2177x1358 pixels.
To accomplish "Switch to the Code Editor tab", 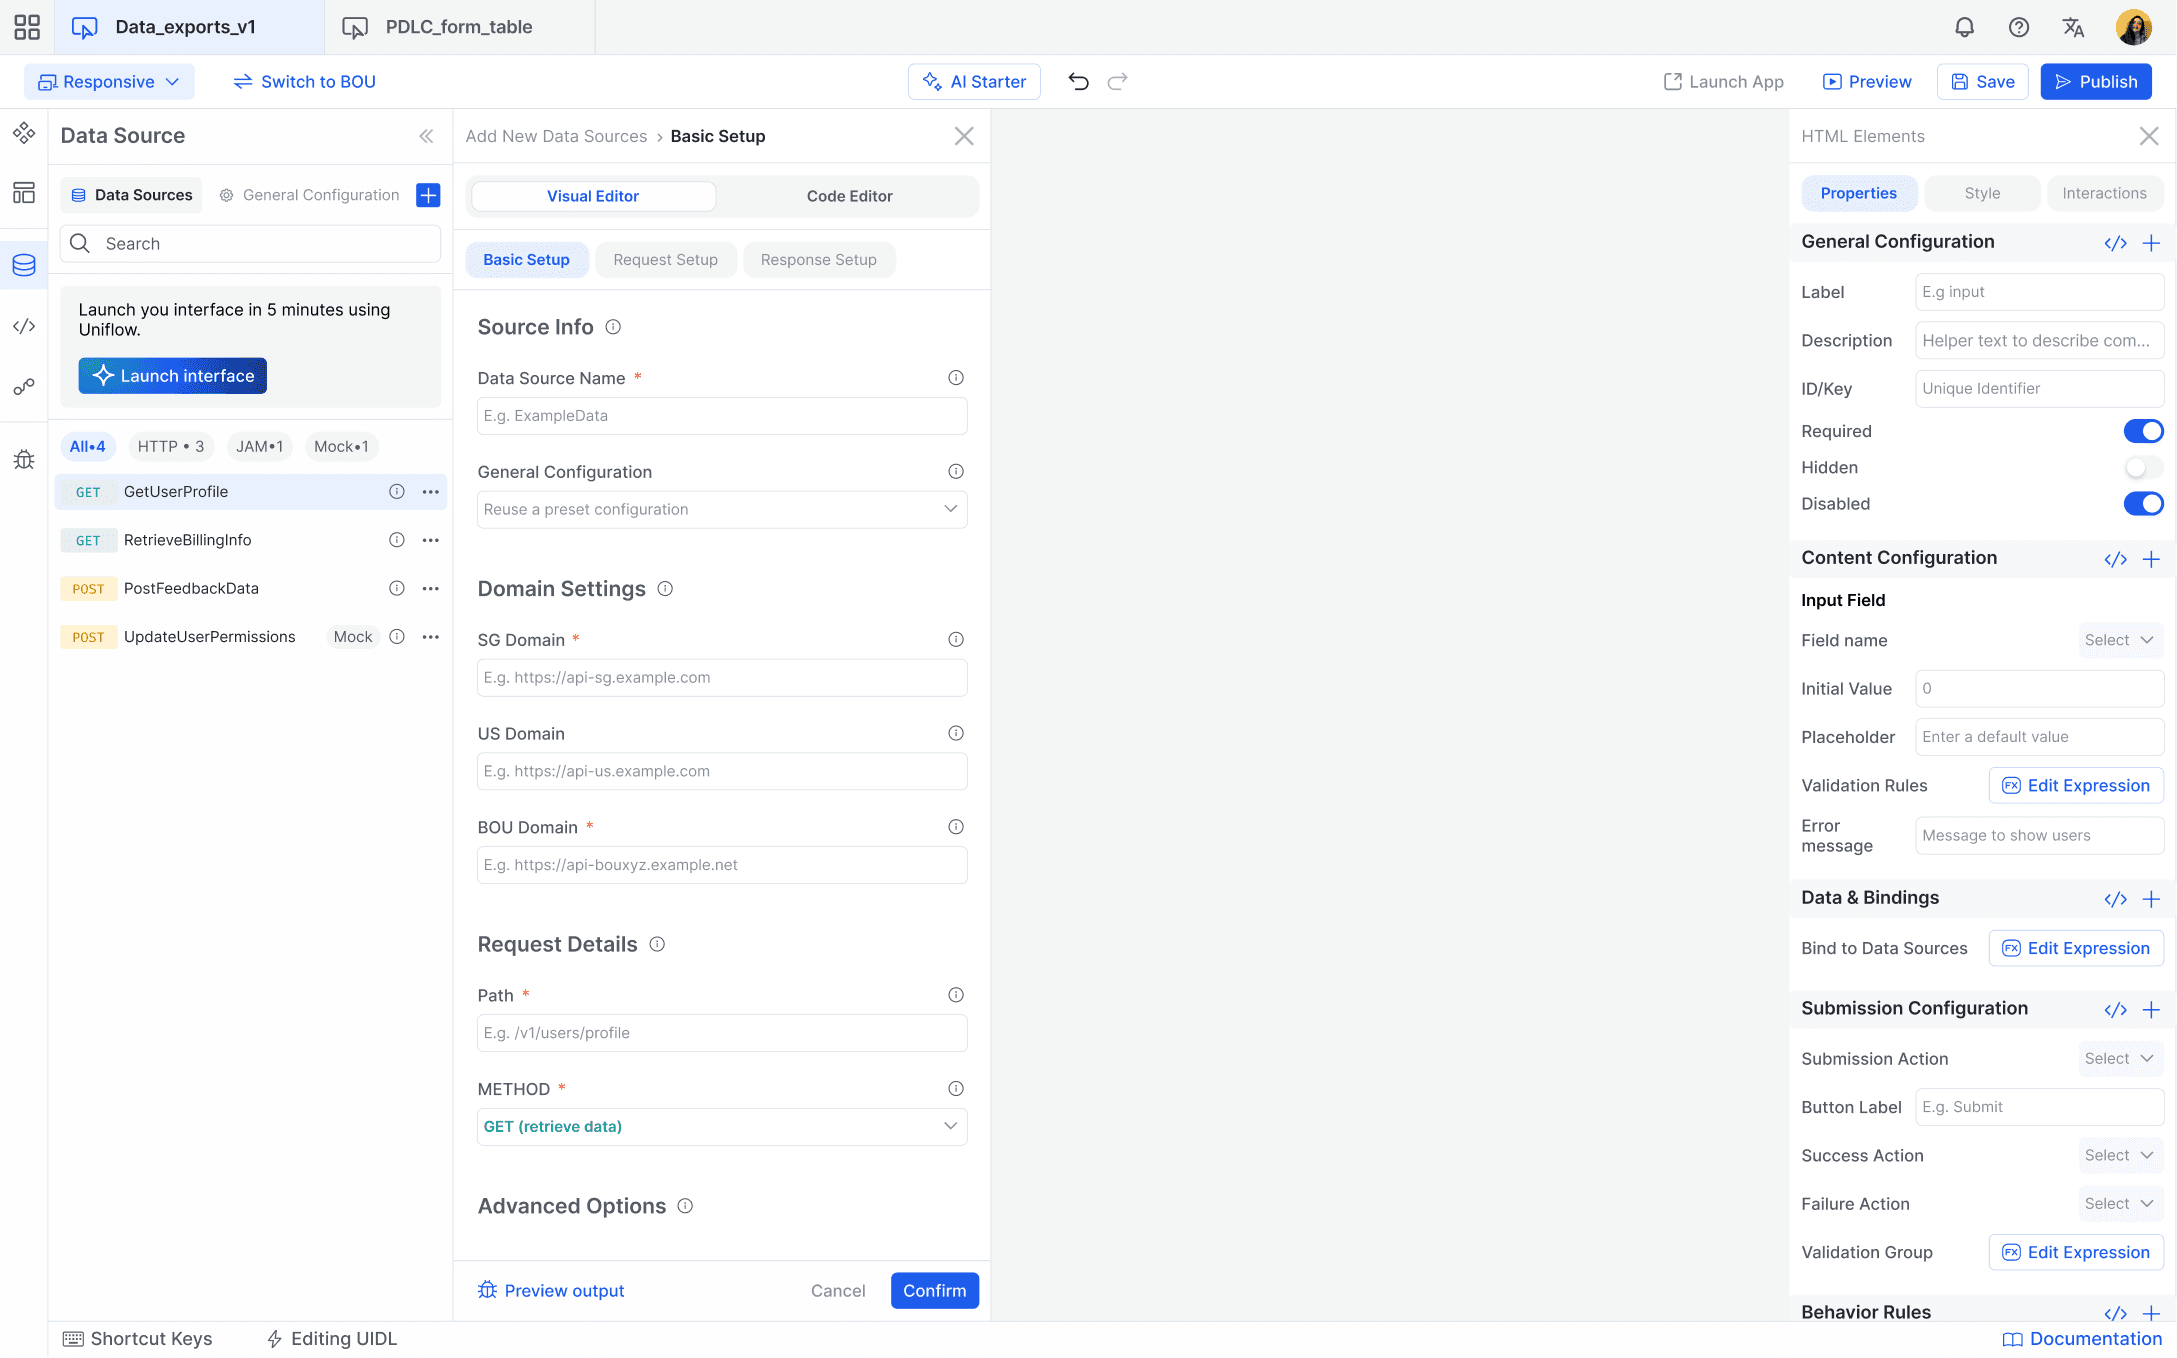I will click(849, 196).
